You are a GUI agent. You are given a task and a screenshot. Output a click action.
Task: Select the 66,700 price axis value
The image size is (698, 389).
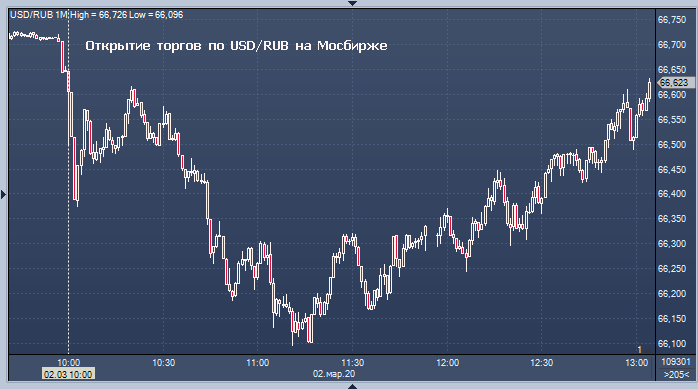pos(672,45)
